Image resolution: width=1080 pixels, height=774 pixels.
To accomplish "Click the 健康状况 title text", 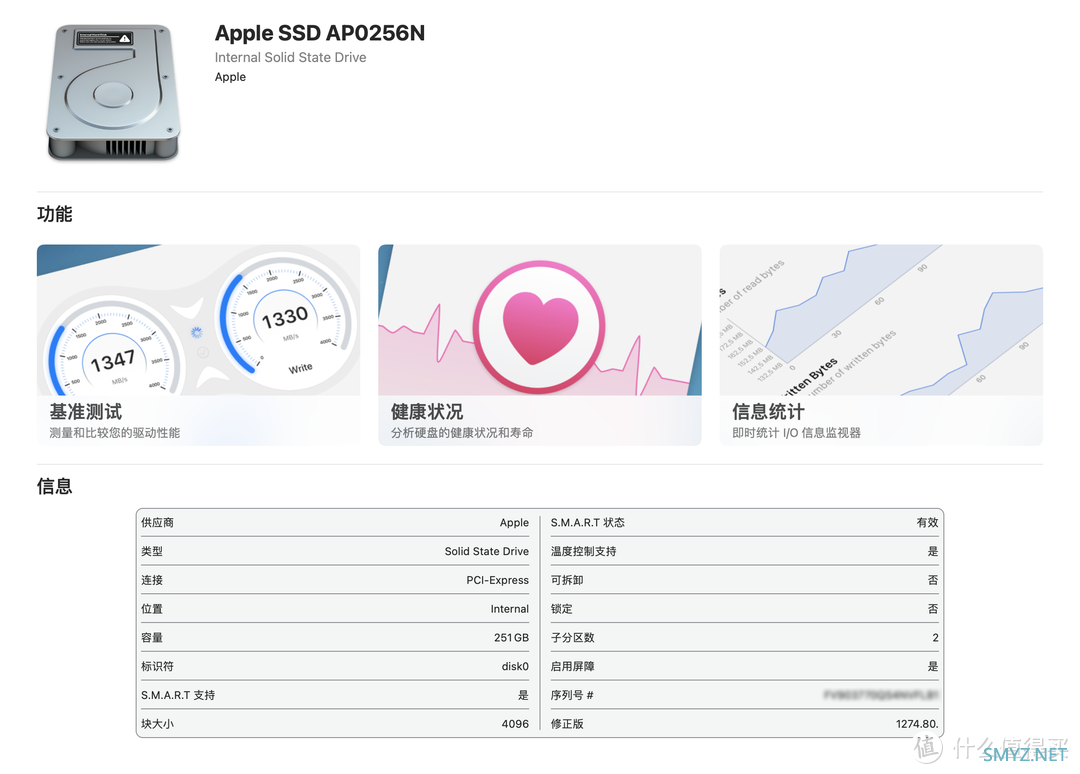I will point(427,412).
